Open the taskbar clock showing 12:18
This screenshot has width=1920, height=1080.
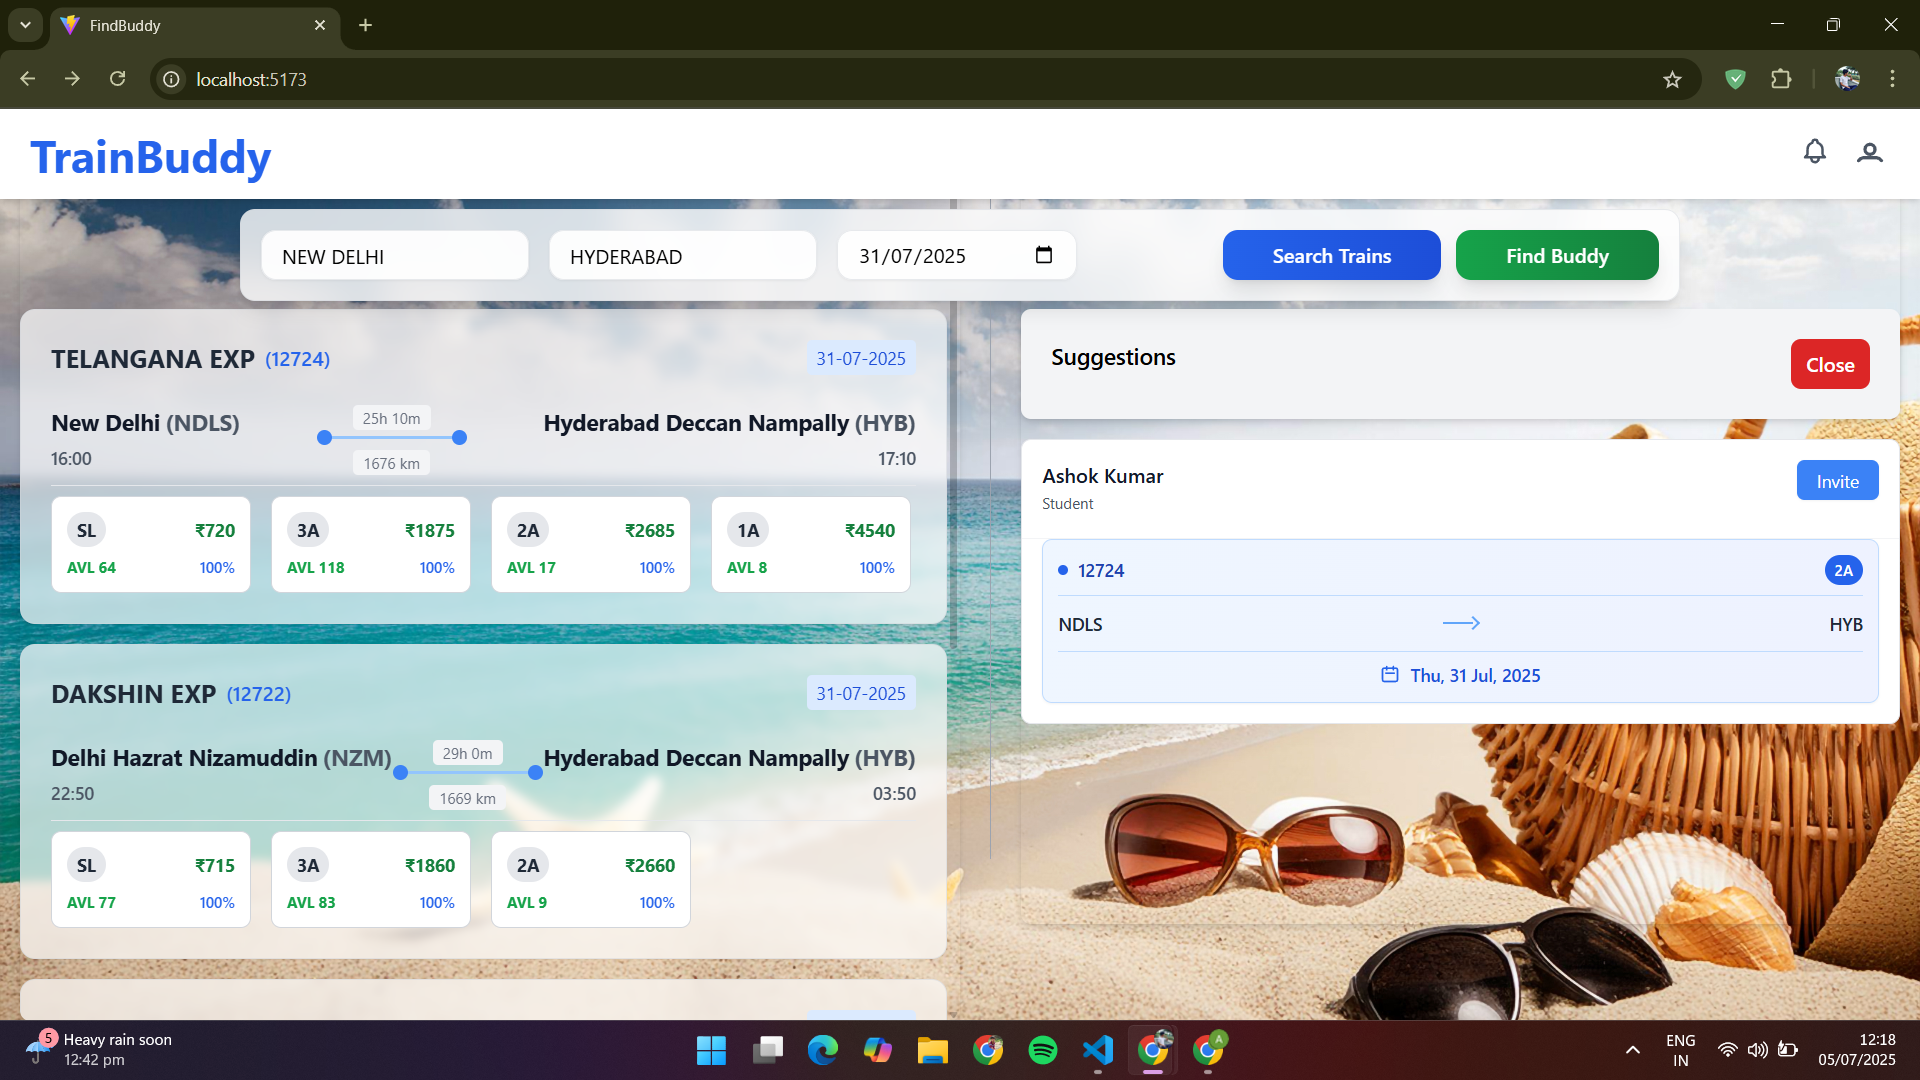click(1857, 1050)
